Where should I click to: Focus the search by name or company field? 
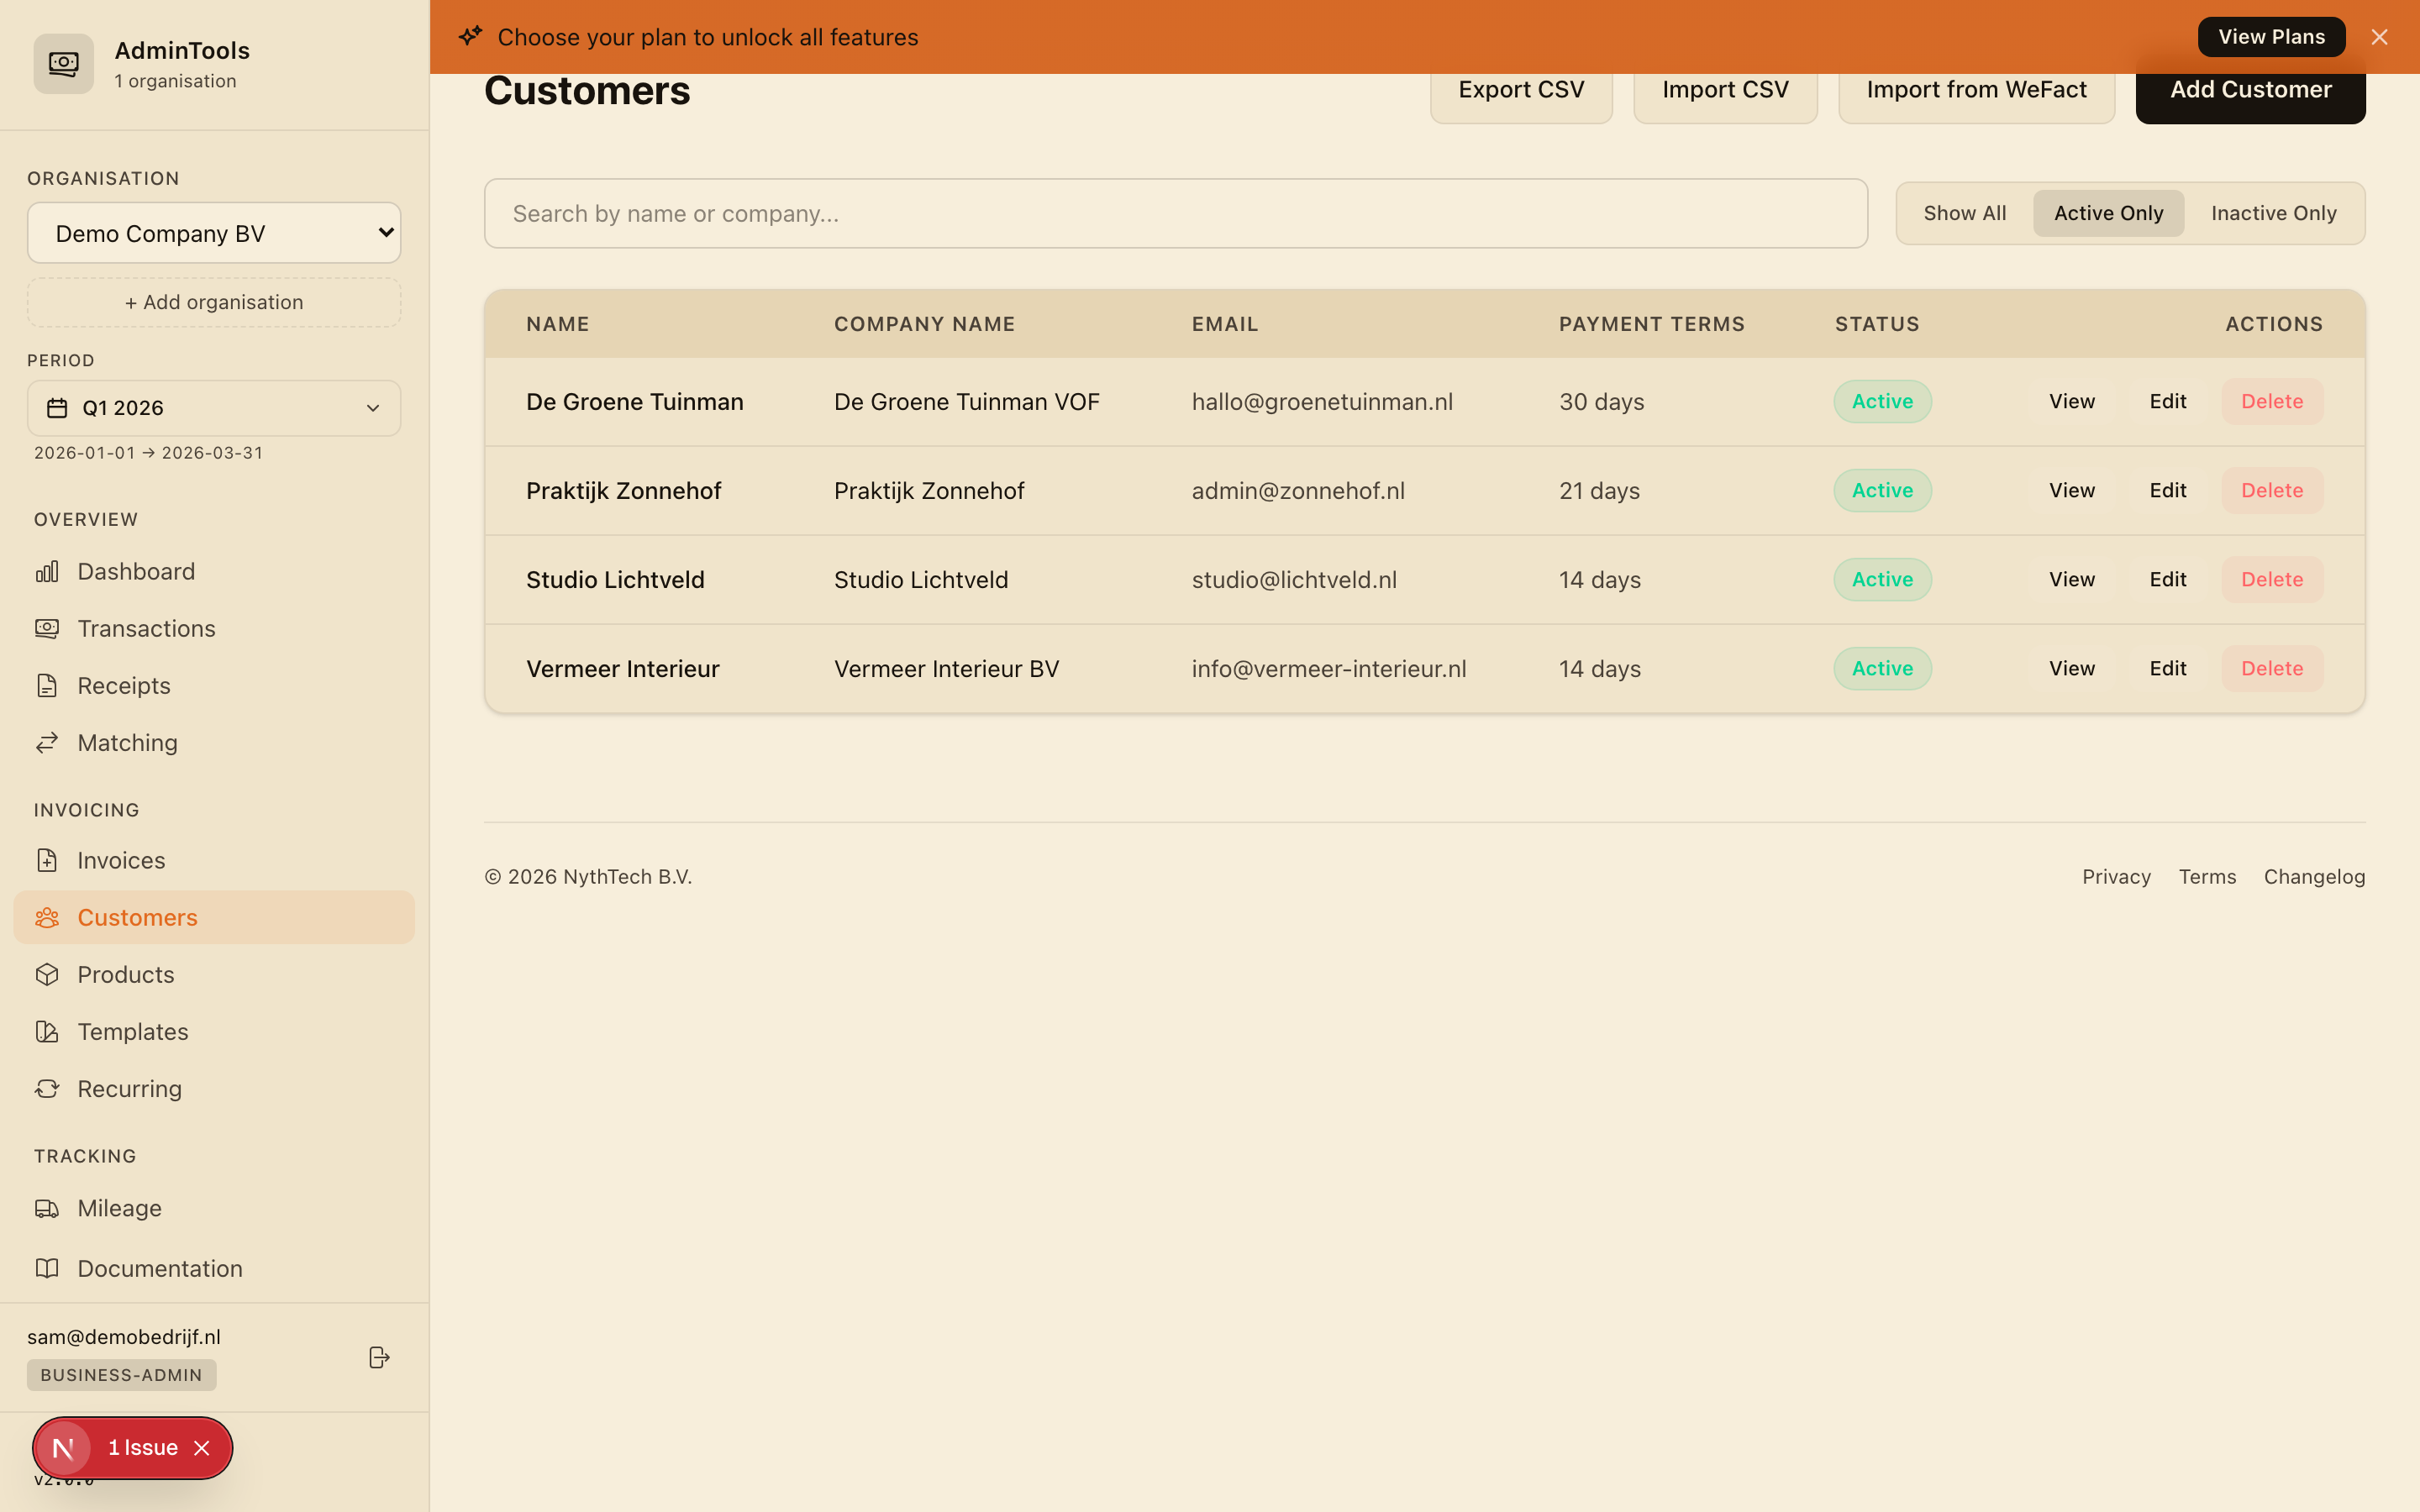pyautogui.click(x=1176, y=213)
